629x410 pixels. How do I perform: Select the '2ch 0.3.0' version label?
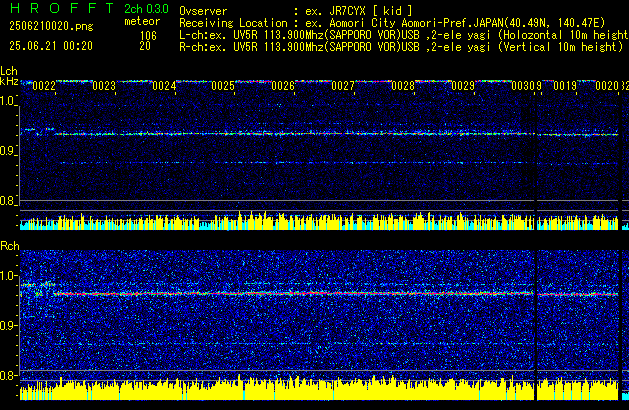[x=146, y=9]
